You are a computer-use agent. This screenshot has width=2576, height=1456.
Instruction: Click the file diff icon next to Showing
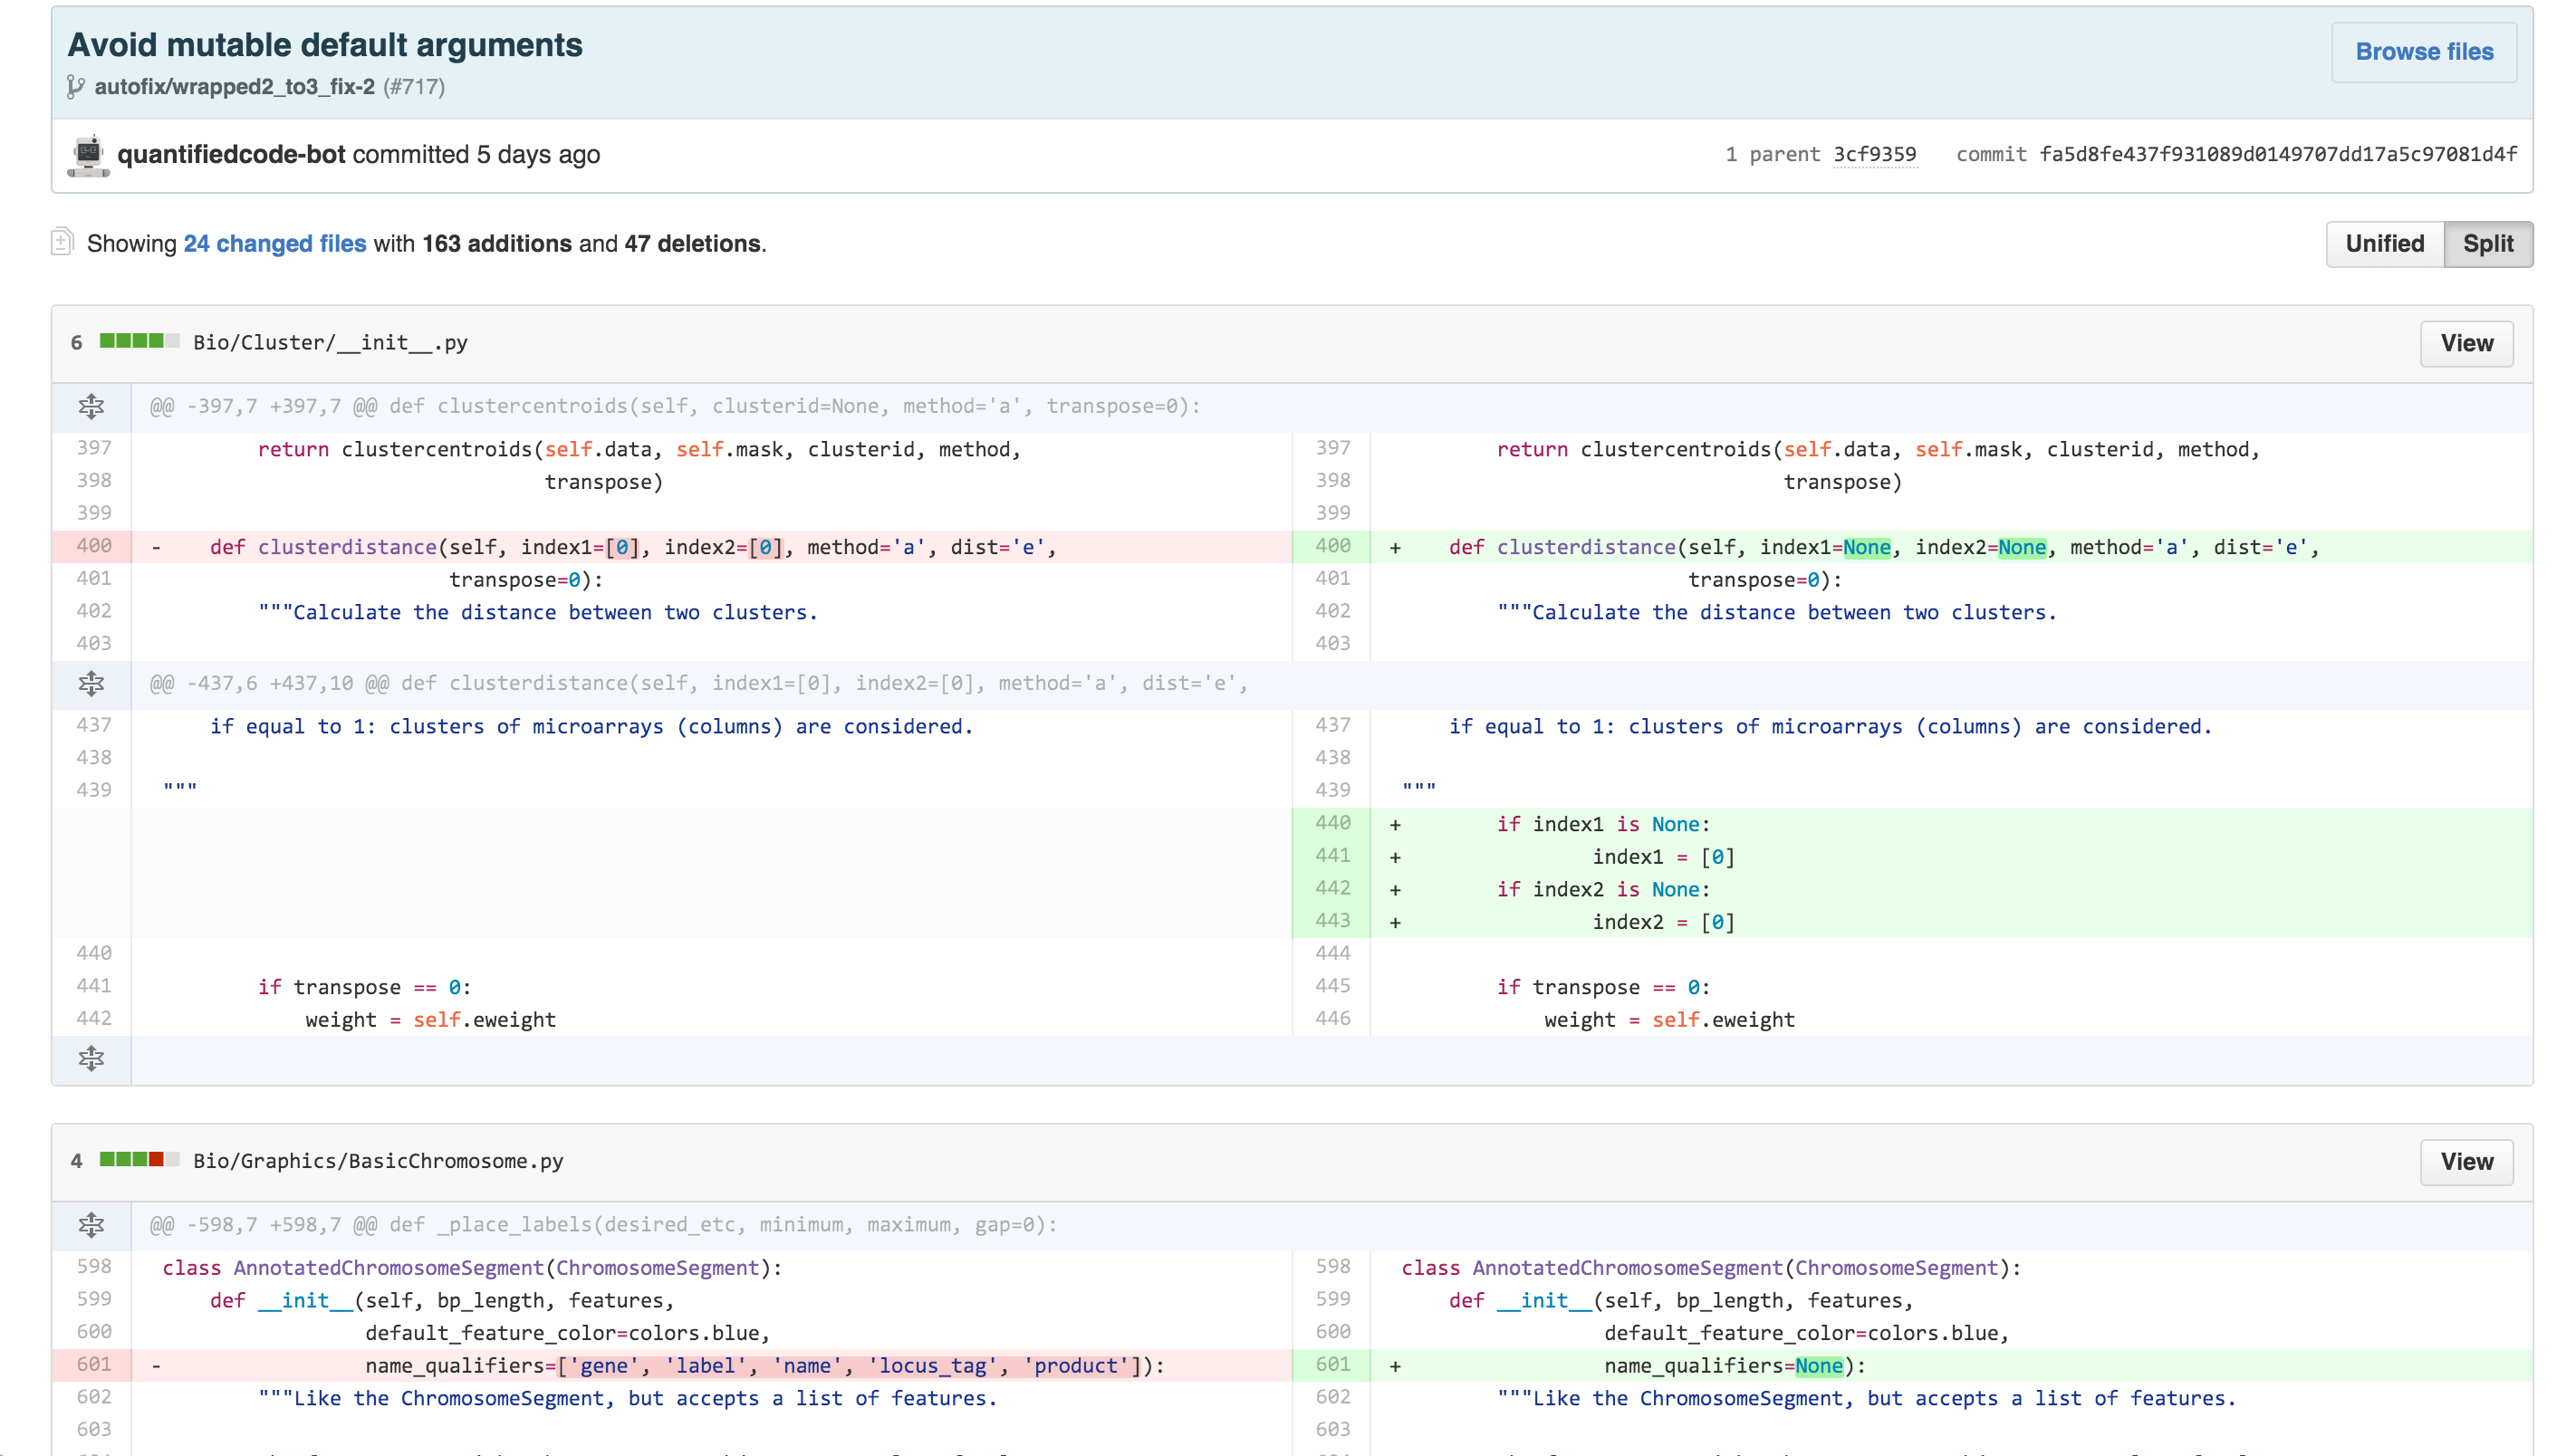coord(62,242)
